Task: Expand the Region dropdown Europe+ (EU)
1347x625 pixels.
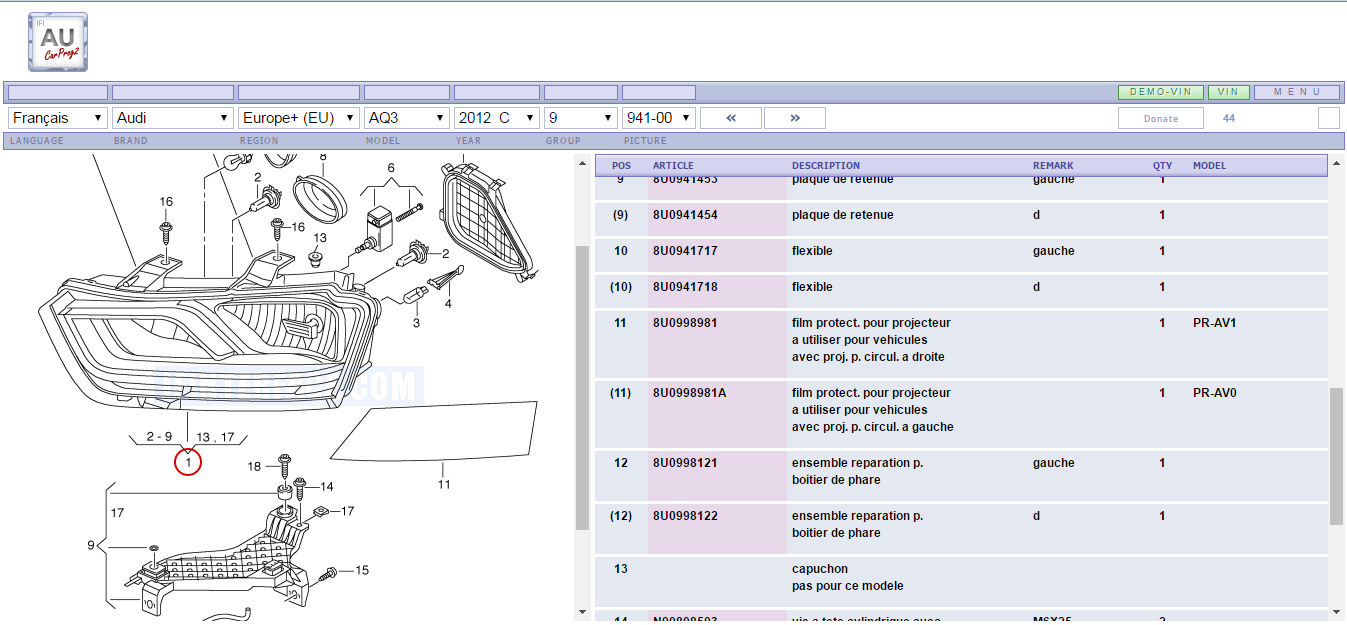Action: coord(299,118)
